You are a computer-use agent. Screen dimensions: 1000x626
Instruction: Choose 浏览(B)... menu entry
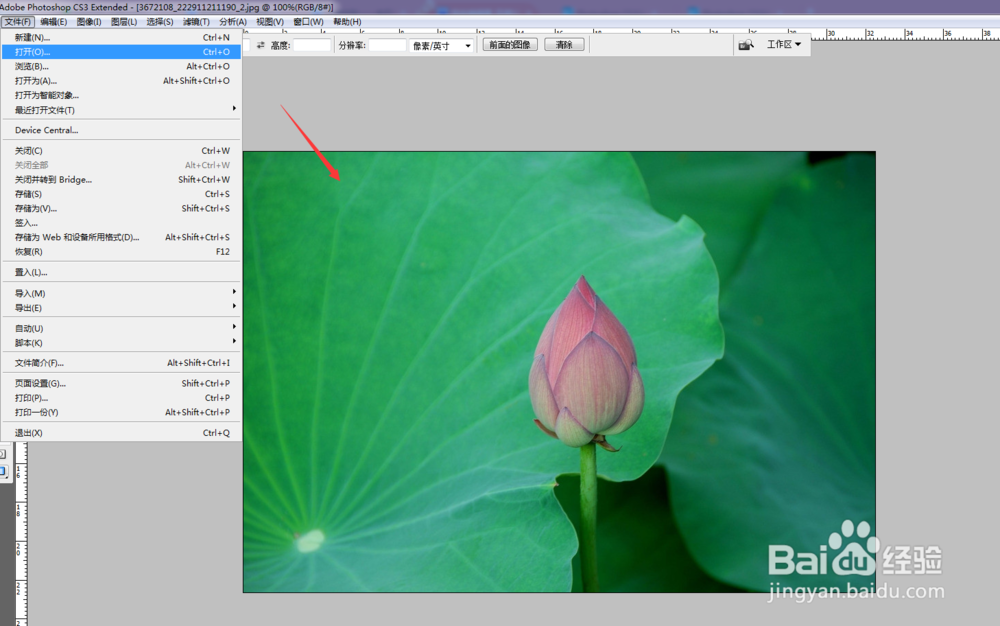click(121, 66)
